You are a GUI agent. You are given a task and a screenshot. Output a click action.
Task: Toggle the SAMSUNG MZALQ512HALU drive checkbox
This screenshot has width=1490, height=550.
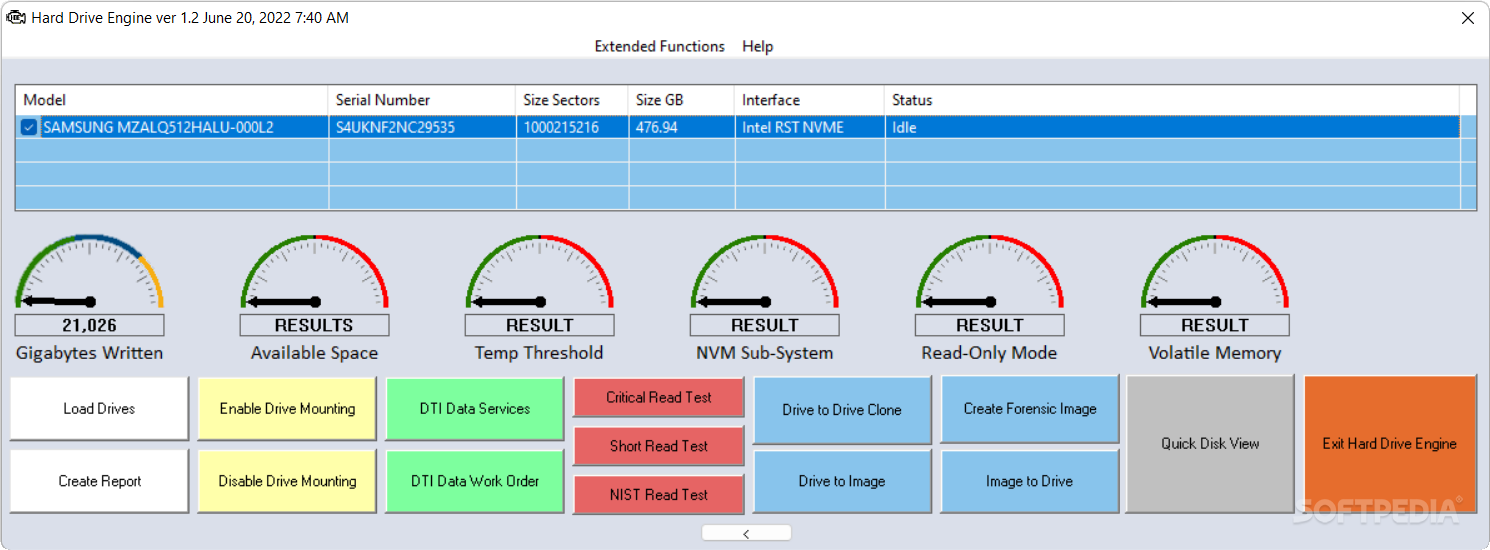point(29,127)
